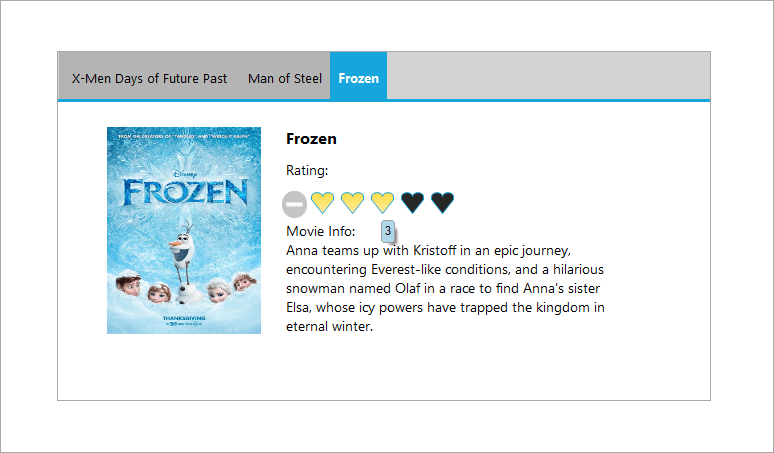Screen dimensions: 774x453
Task: Click the bold Frozen title heading
Action: (311, 139)
